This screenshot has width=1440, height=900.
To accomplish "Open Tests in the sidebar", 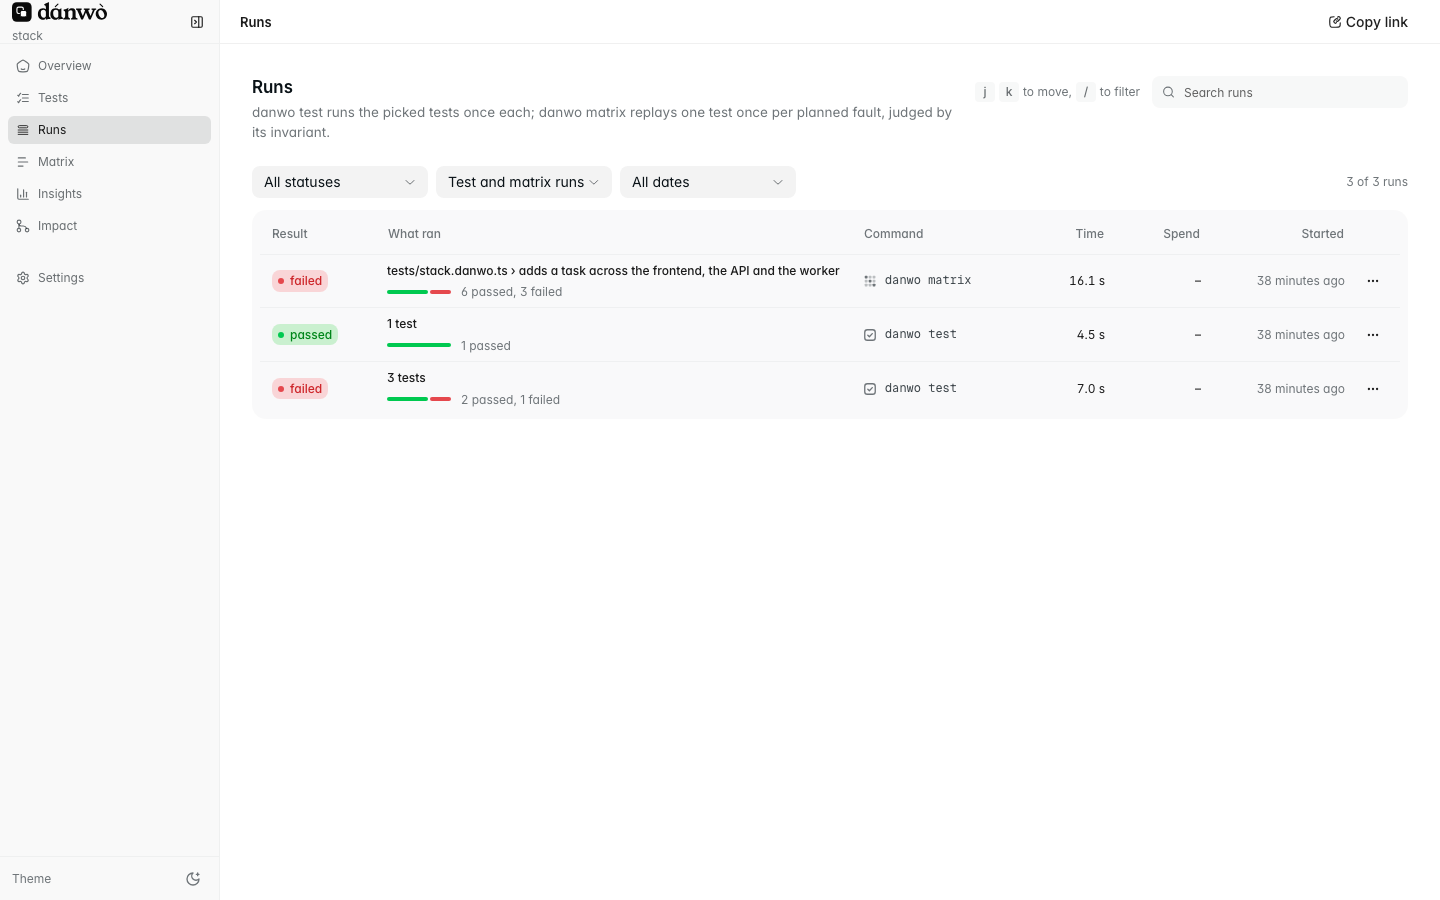I will coord(109,98).
